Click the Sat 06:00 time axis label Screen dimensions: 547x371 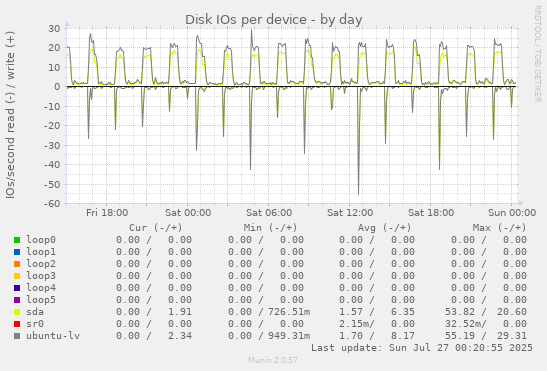(269, 213)
